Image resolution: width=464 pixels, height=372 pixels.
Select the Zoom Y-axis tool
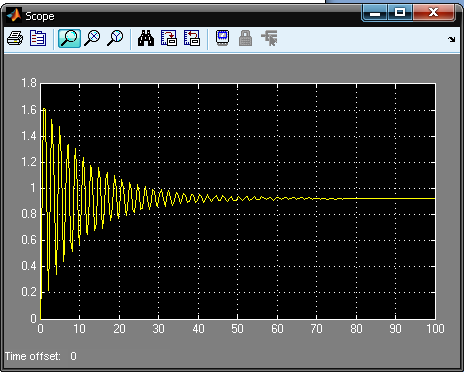tap(115, 38)
